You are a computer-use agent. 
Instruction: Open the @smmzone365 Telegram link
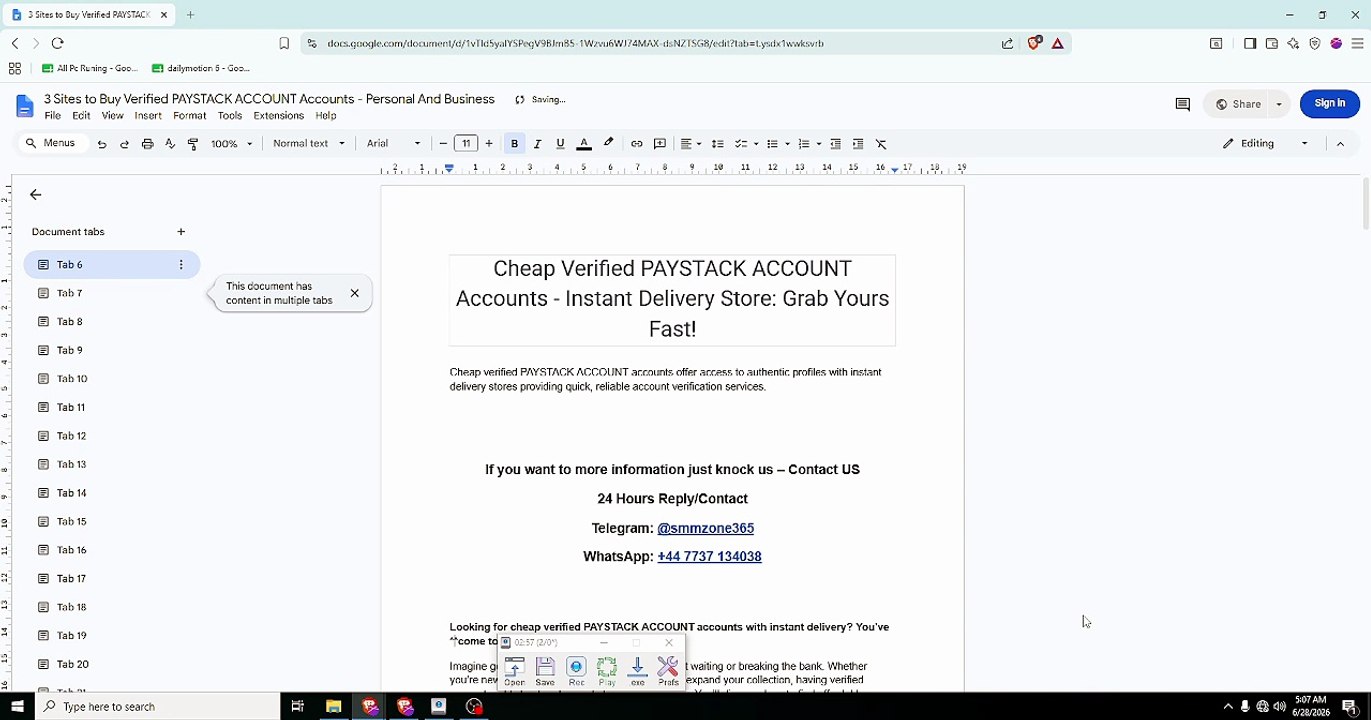(705, 528)
